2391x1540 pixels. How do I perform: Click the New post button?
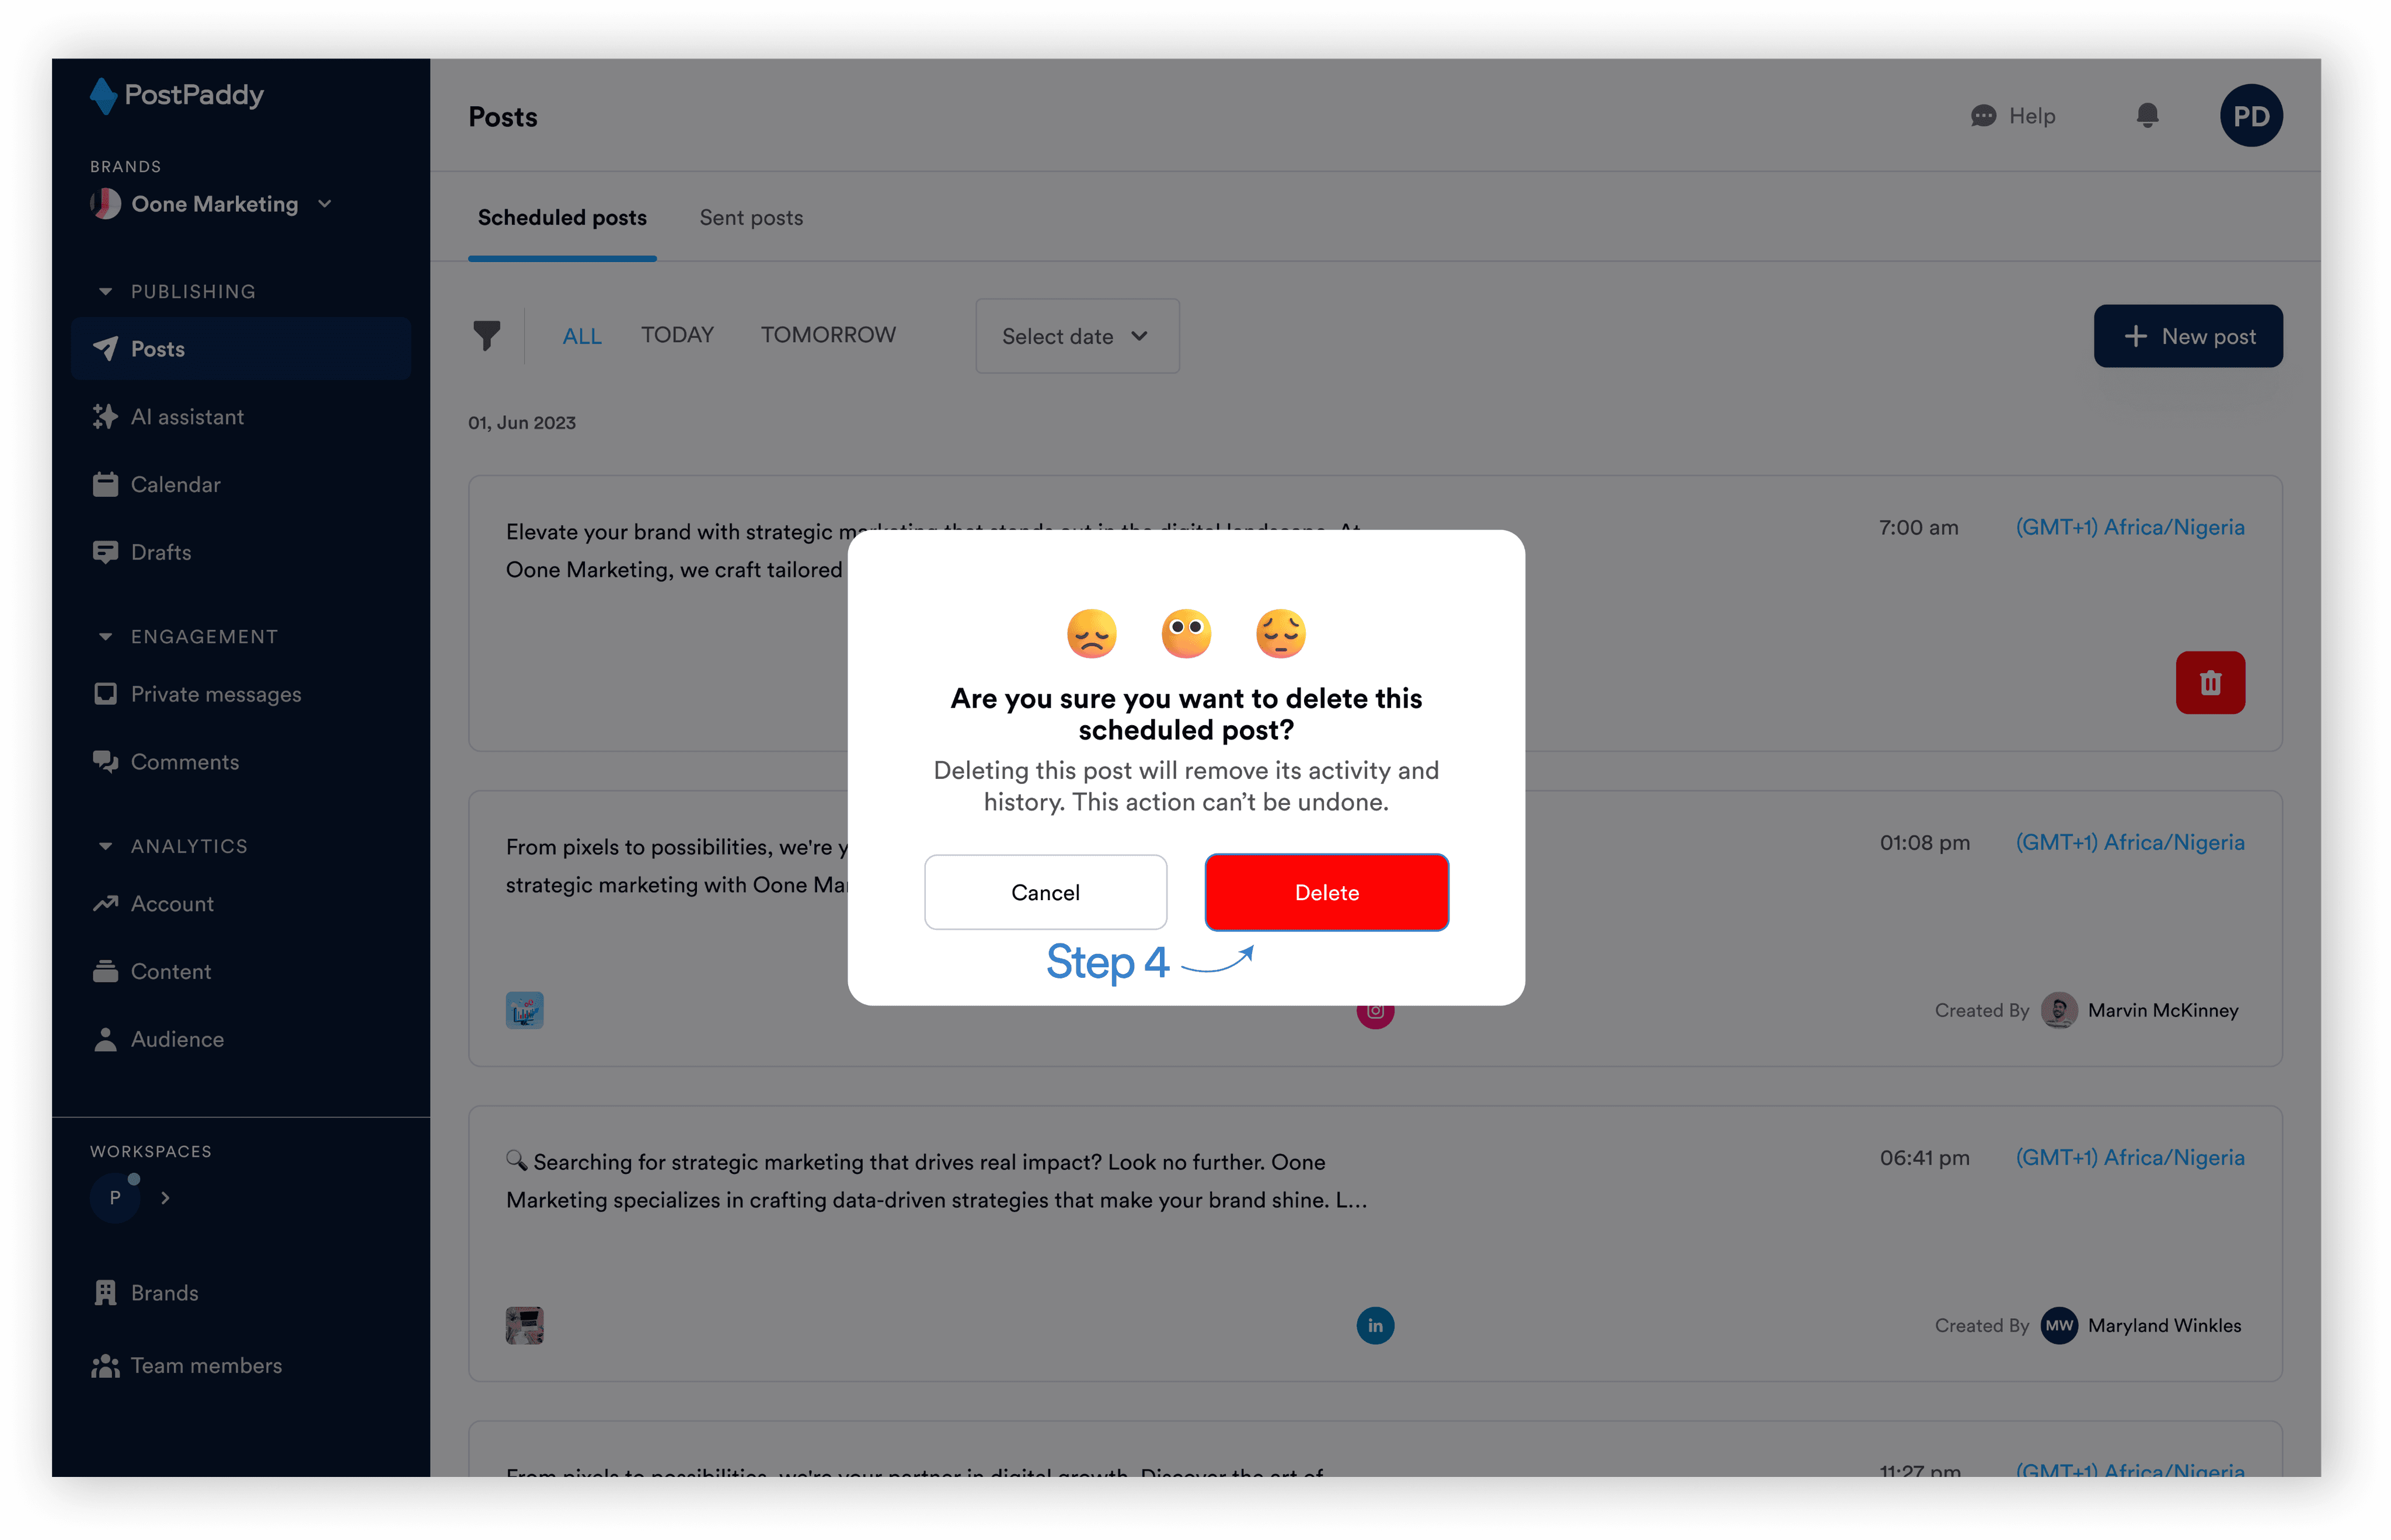[x=2187, y=336]
